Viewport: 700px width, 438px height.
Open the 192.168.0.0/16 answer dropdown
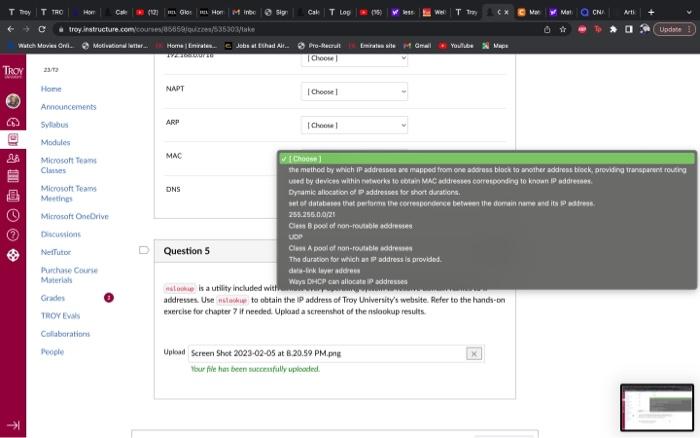point(354,58)
